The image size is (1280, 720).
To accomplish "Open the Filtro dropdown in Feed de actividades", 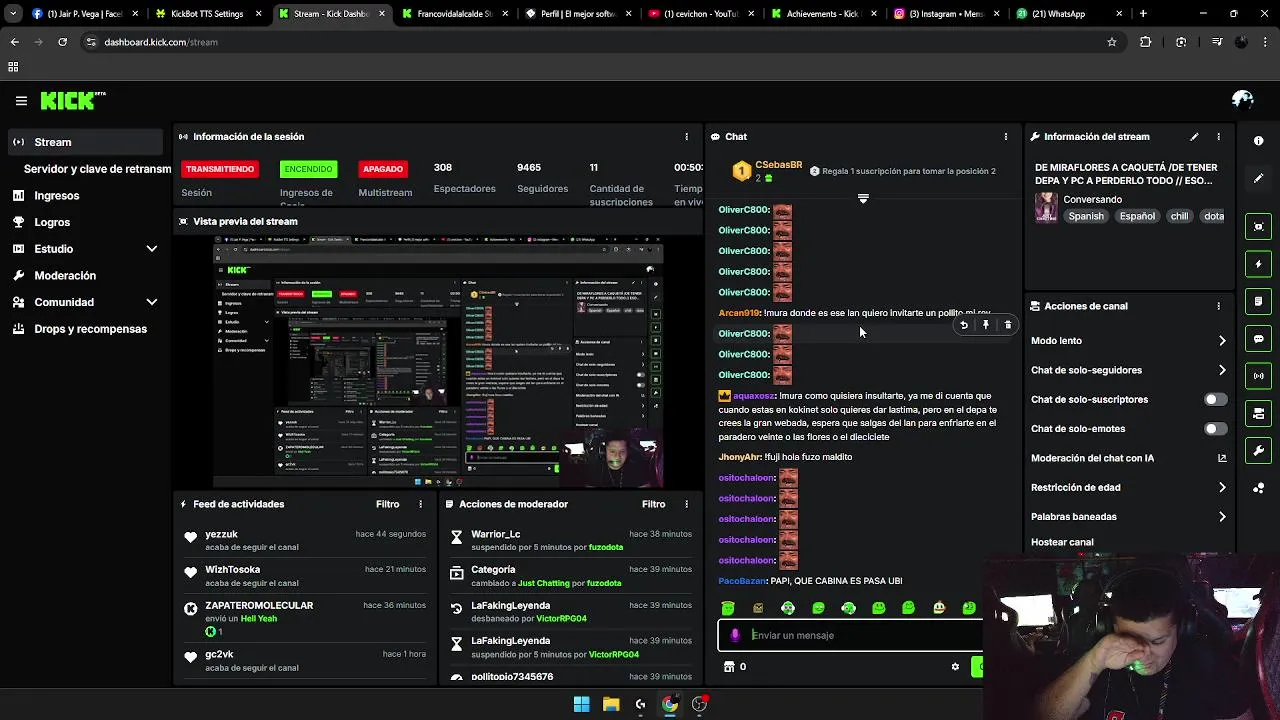I will point(387,504).
